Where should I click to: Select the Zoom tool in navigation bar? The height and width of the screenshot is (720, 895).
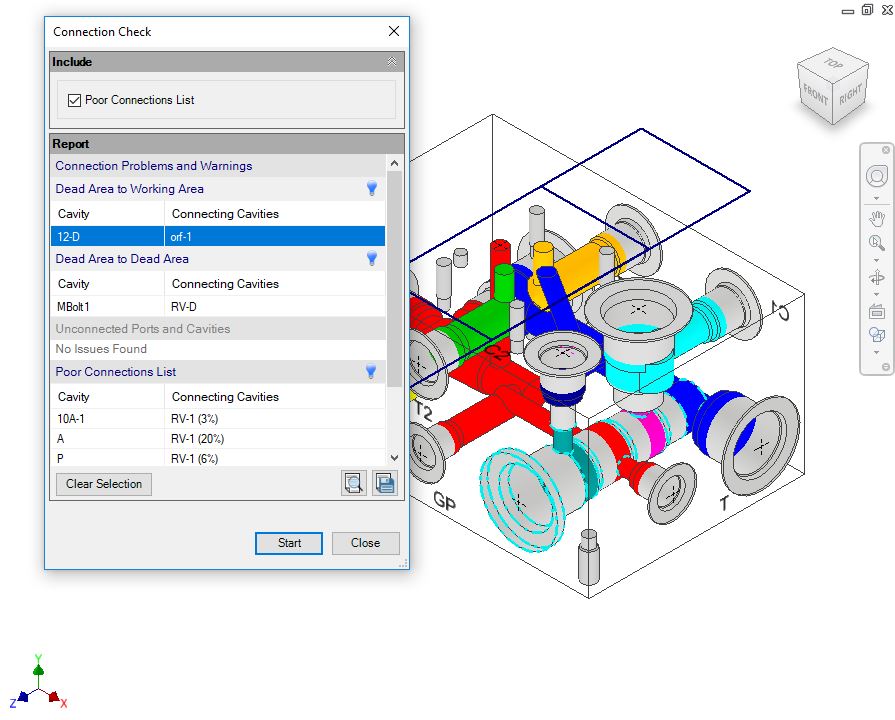click(877, 243)
